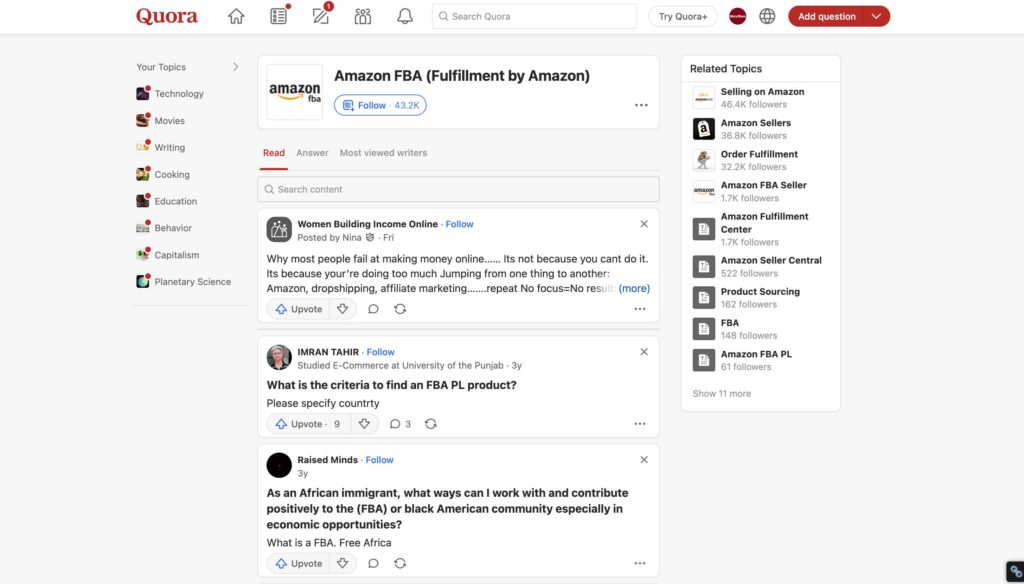The height and width of the screenshot is (584, 1024).
Task: Comment on the IMRAN TAHIR question
Action: click(395, 424)
